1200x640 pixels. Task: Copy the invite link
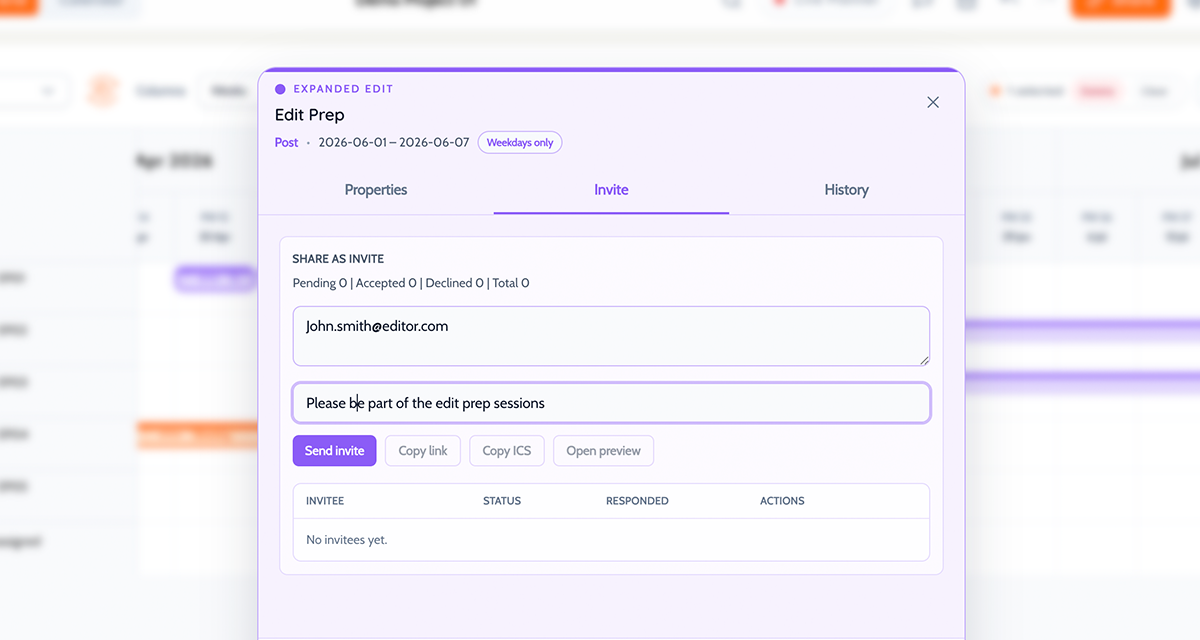(423, 451)
